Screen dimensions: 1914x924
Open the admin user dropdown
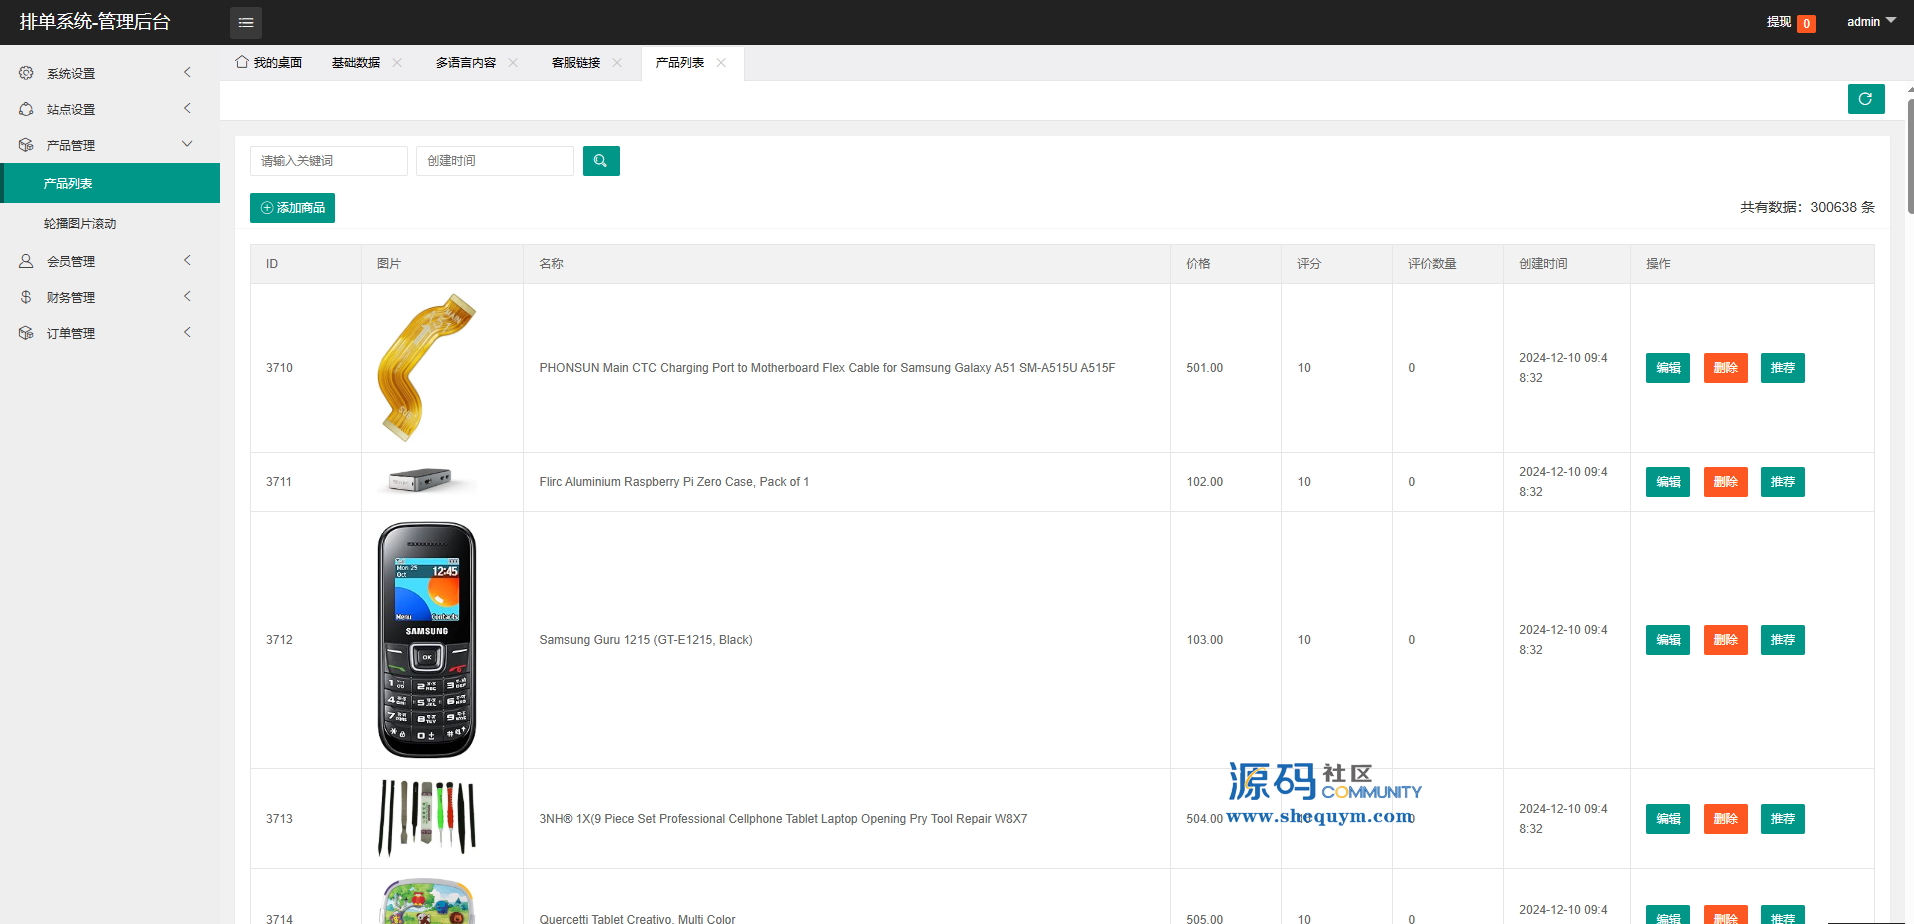tap(1870, 22)
